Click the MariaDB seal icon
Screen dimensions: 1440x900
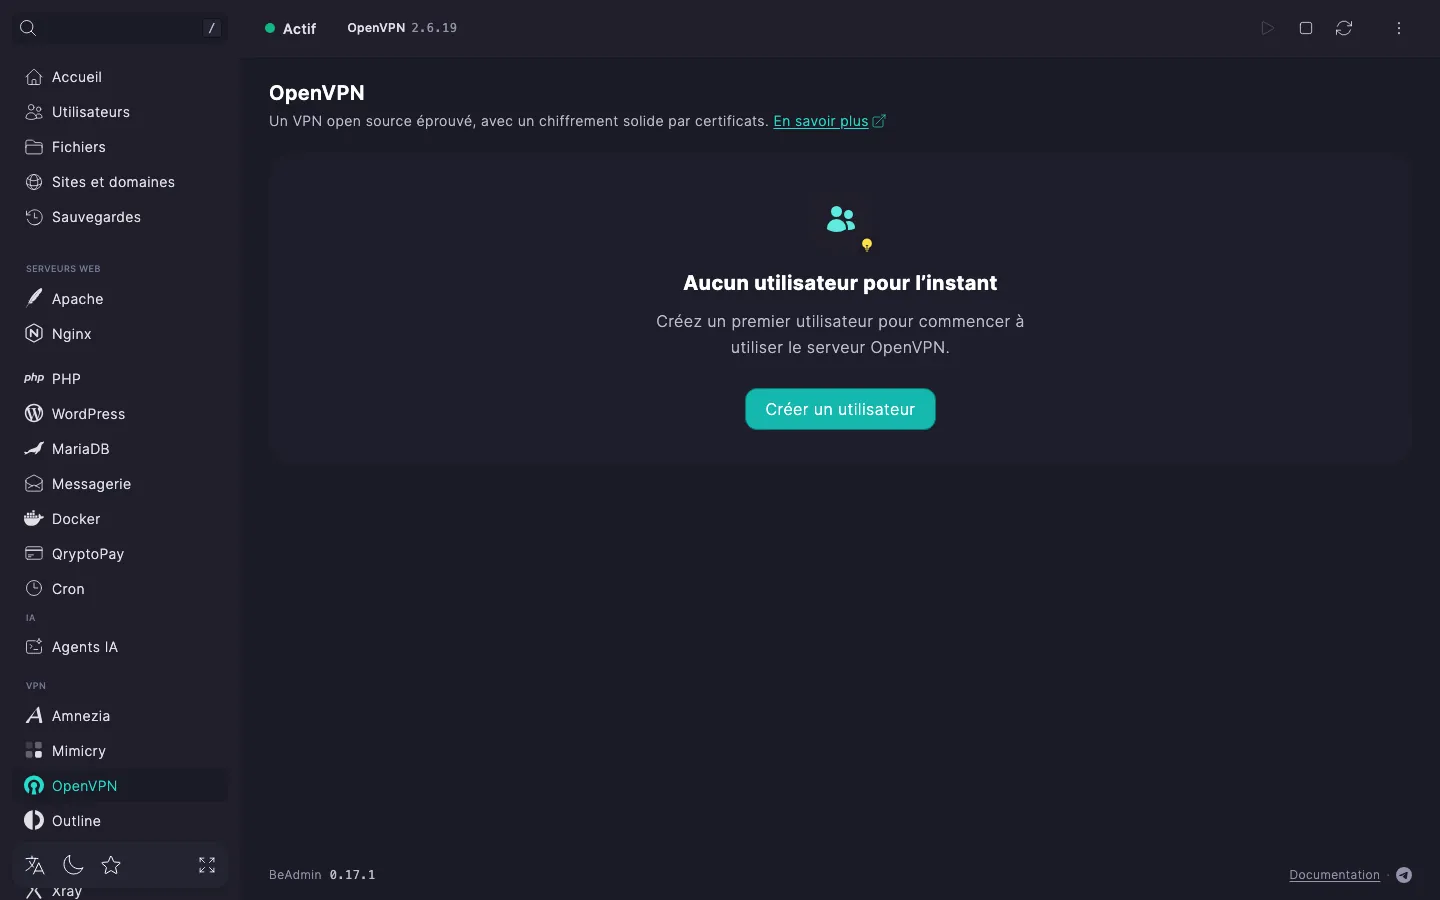(x=34, y=448)
